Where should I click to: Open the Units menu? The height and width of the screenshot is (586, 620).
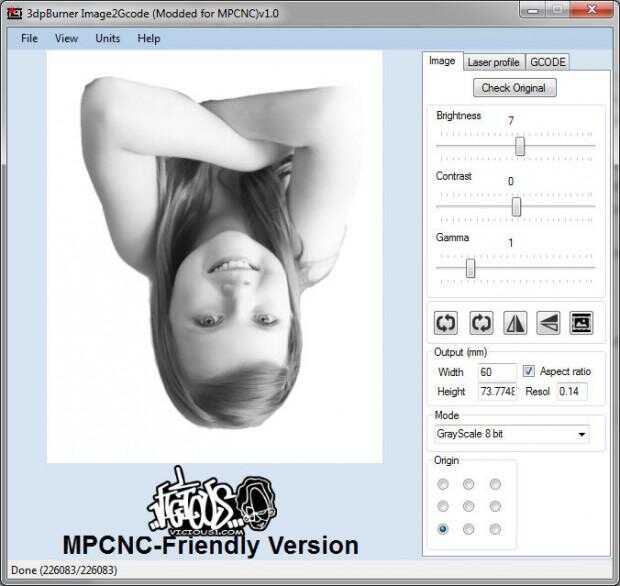point(108,38)
